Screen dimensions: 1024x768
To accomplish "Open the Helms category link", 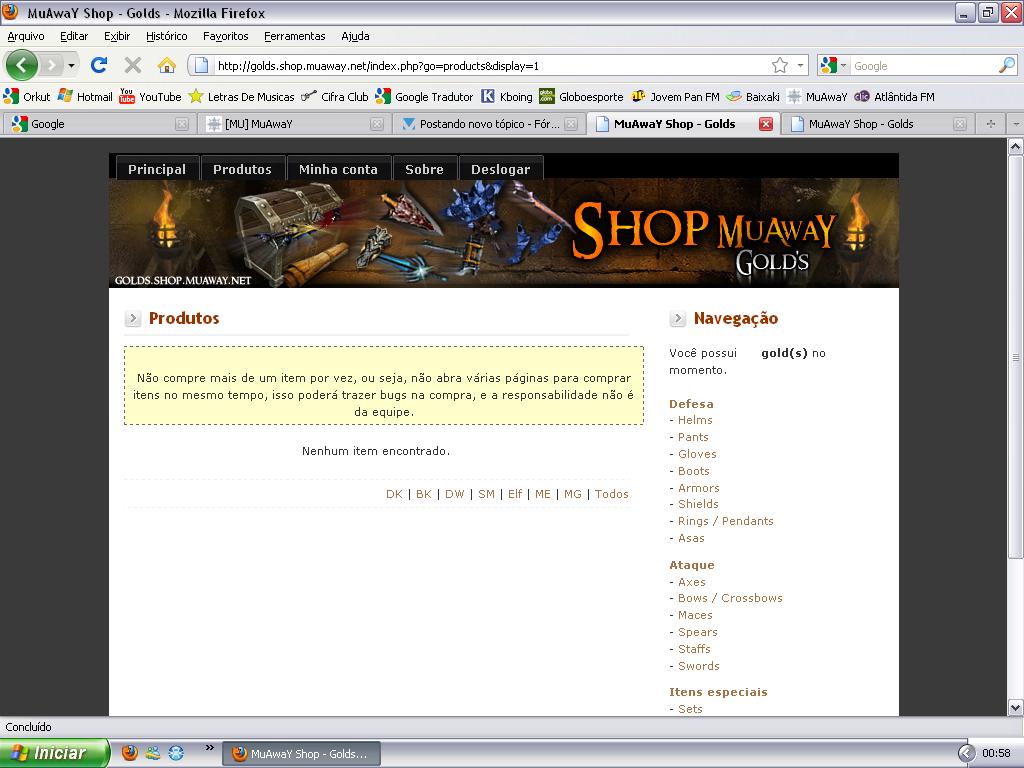I will [x=695, y=420].
